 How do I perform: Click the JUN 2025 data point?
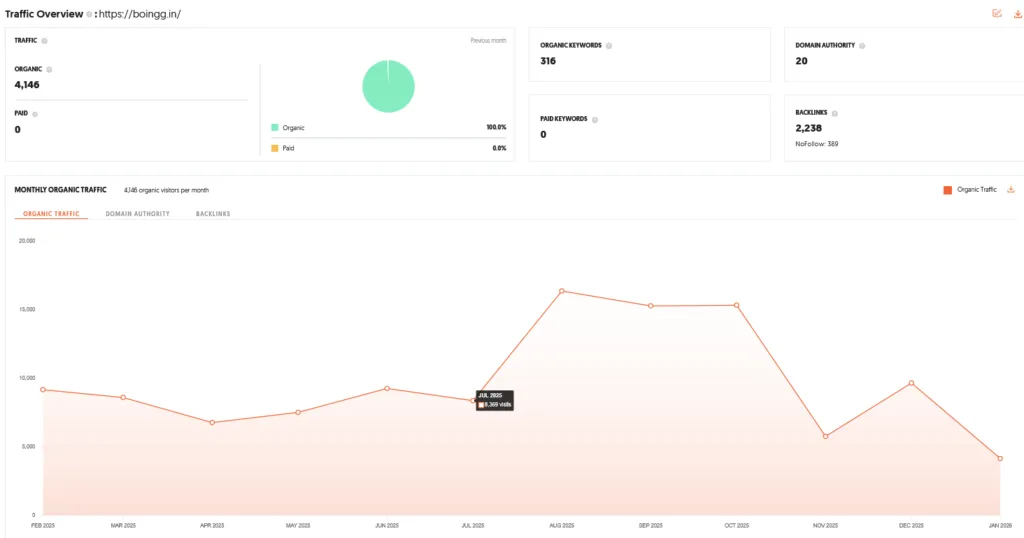click(x=387, y=388)
